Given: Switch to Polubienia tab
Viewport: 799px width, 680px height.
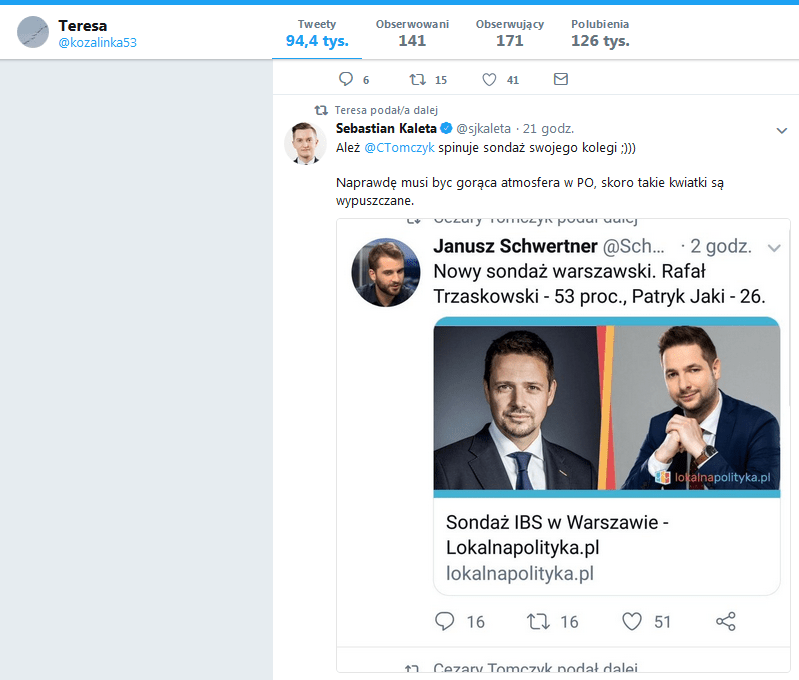Looking at the screenshot, I should click(600, 32).
